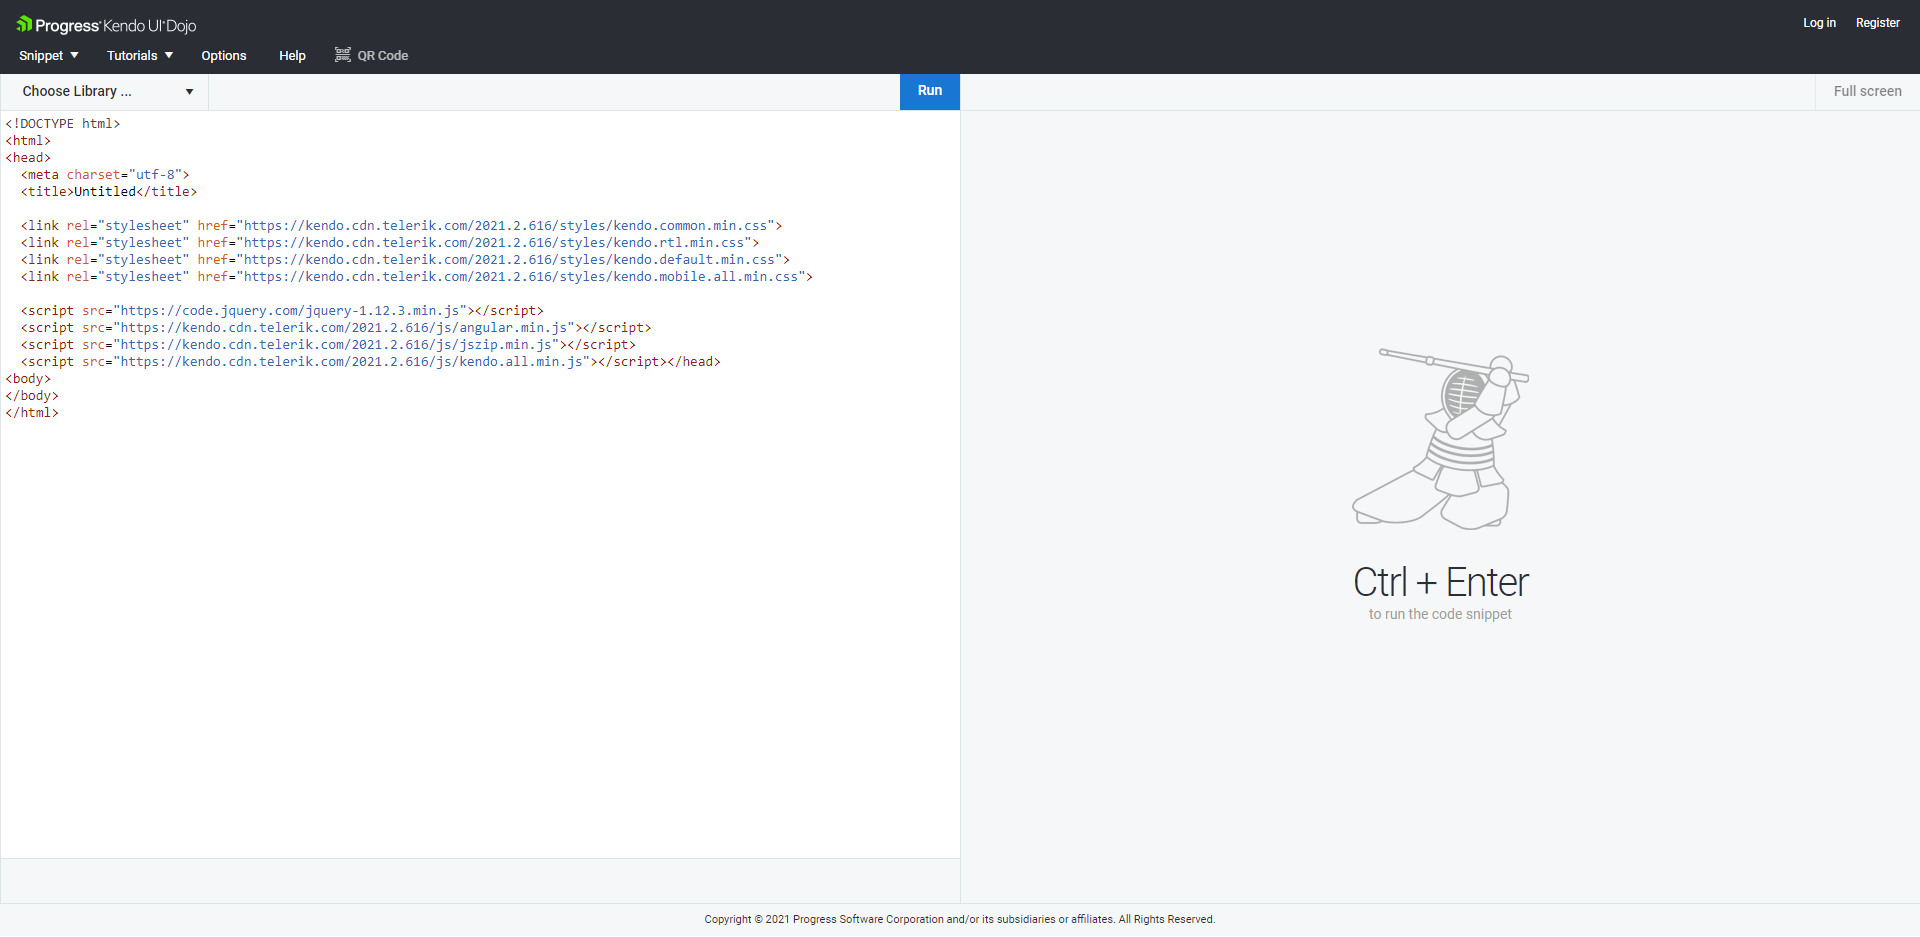Open the Options menu item
Screen dimensions: 1920x937
coord(224,56)
